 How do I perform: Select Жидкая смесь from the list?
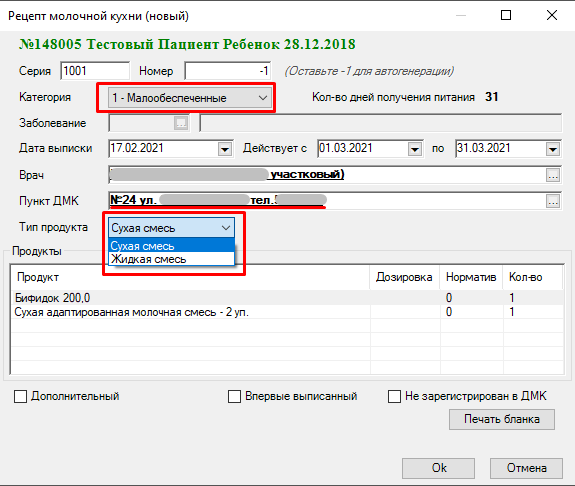pyautogui.click(x=171, y=259)
